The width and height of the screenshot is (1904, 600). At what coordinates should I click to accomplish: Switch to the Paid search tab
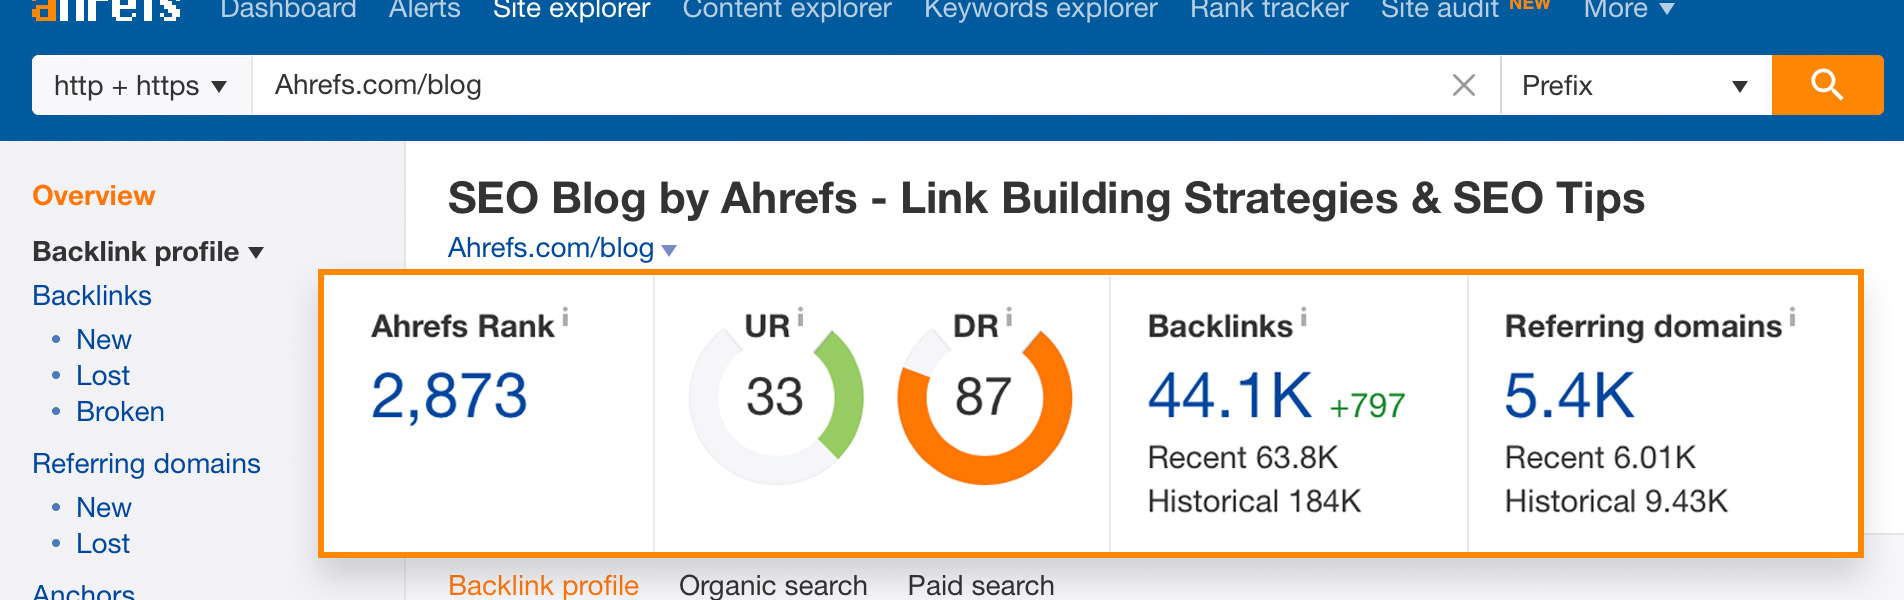[981, 585]
